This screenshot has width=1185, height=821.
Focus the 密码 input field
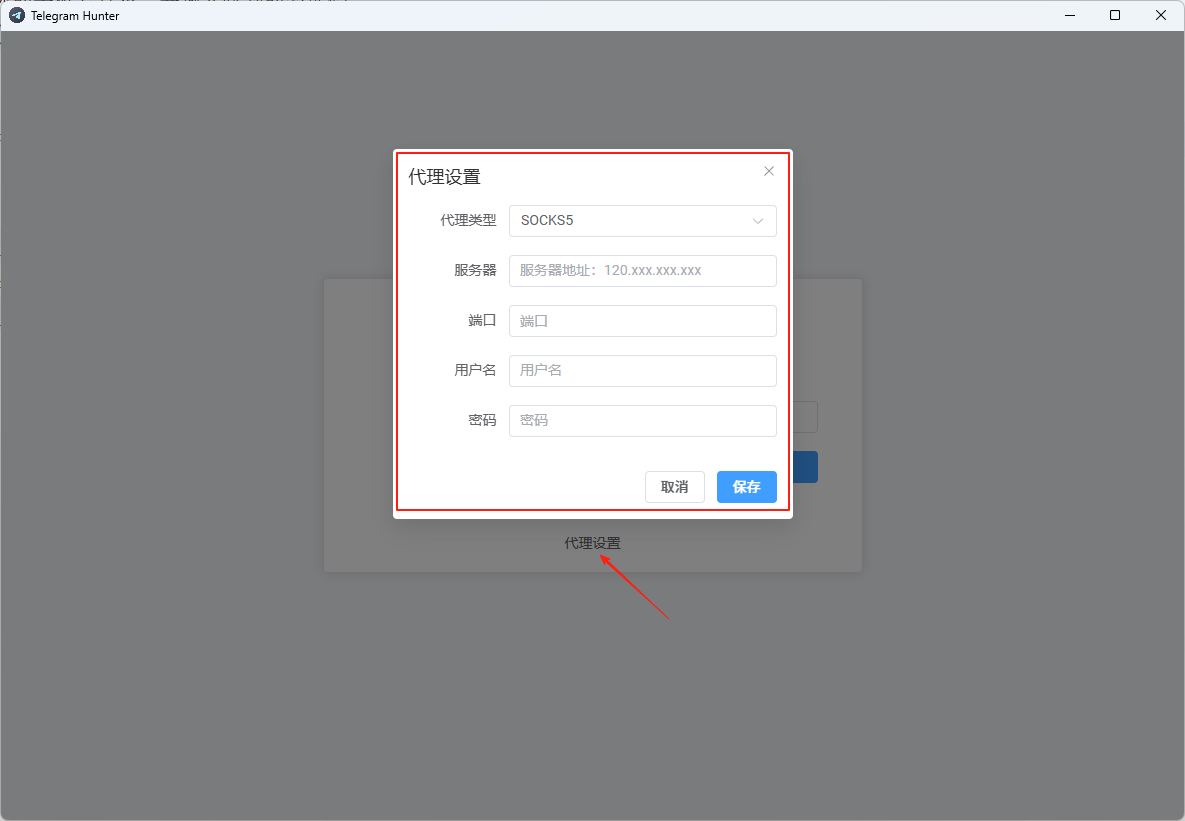(642, 421)
